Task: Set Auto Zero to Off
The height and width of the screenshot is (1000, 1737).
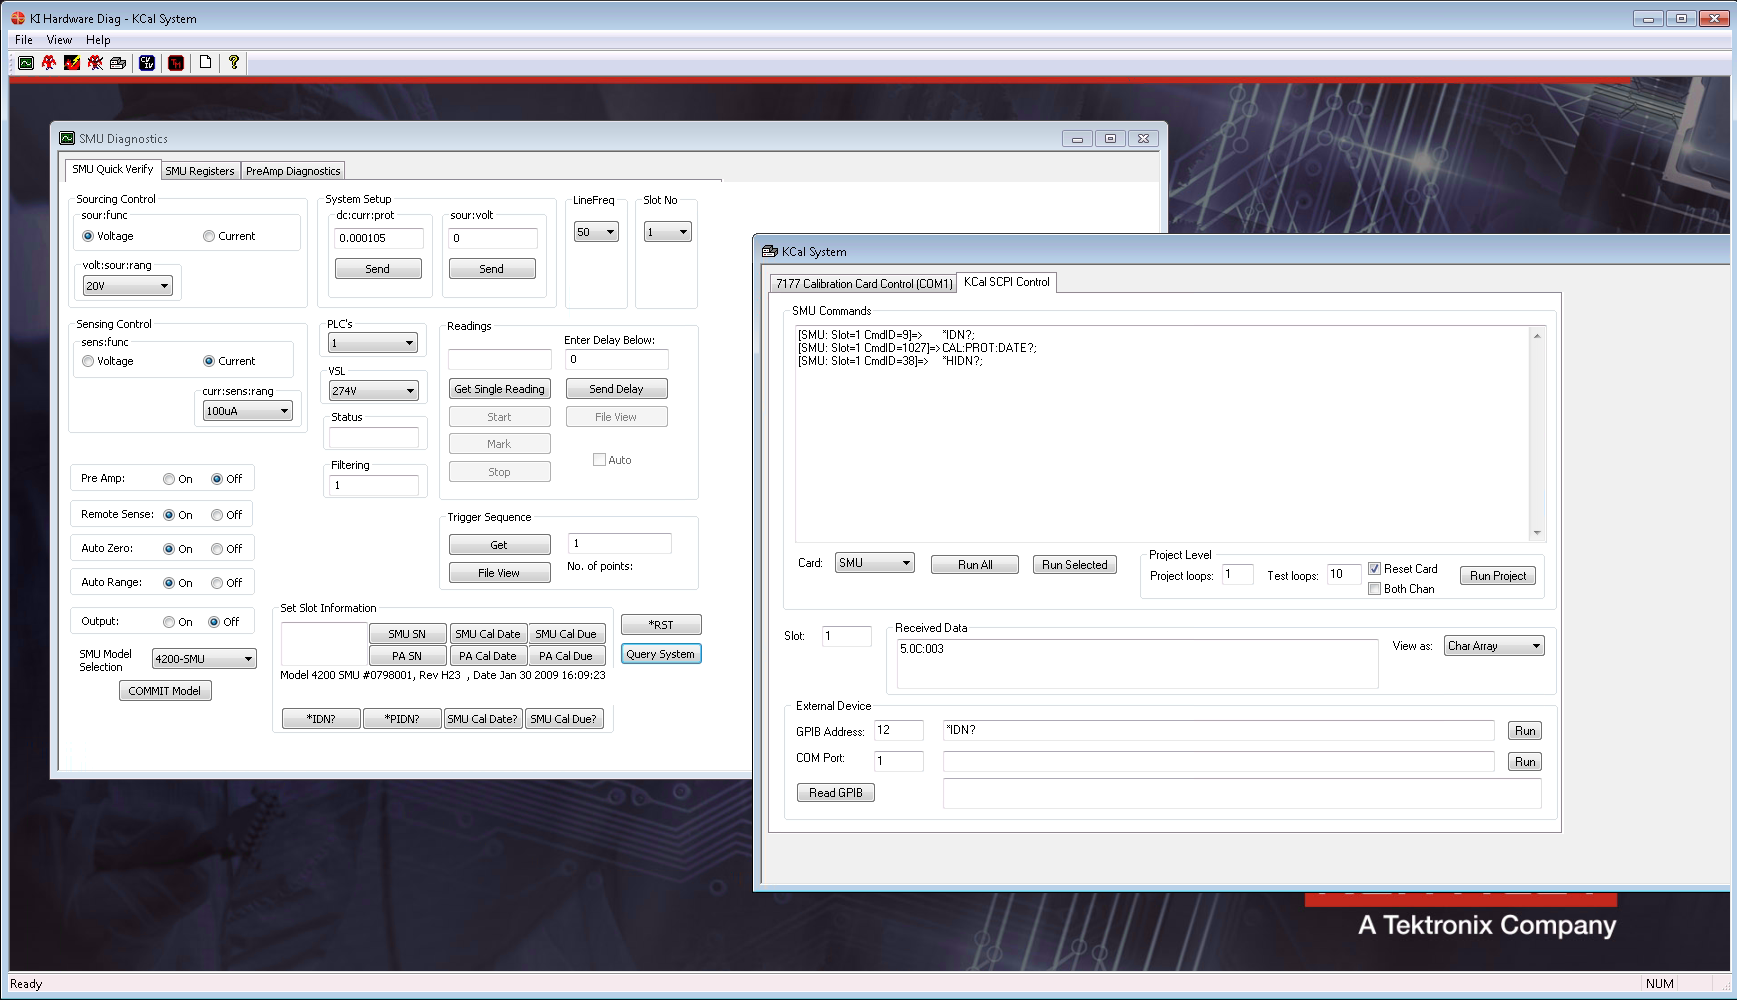Action: pyautogui.click(x=217, y=549)
